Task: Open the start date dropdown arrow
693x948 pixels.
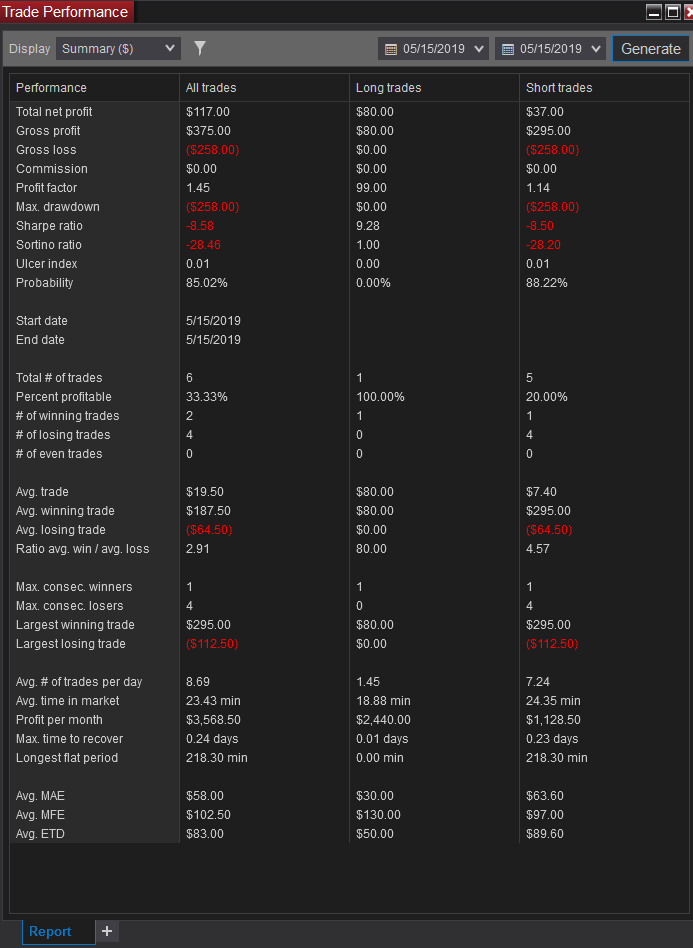Action: [479, 49]
